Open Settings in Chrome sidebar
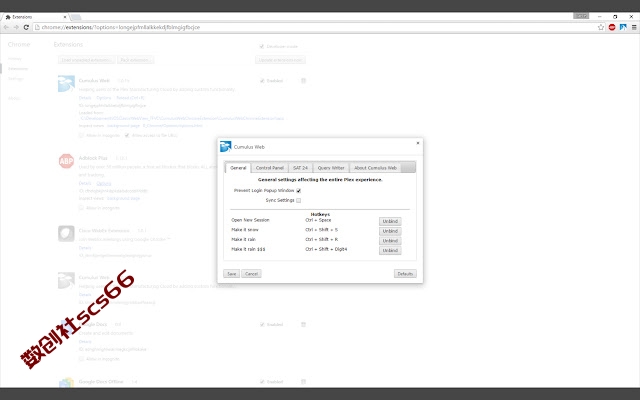The height and width of the screenshot is (400, 640). pos(16,78)
